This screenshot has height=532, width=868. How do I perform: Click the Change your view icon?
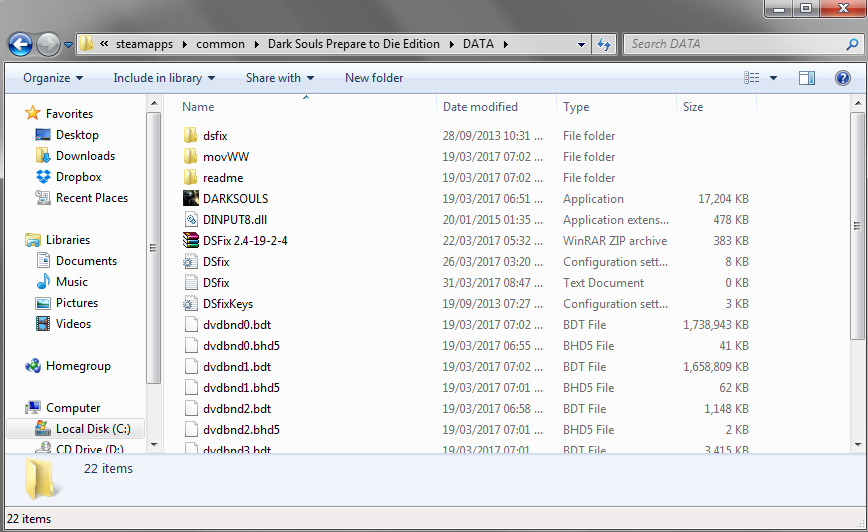[x=751, y=78]
